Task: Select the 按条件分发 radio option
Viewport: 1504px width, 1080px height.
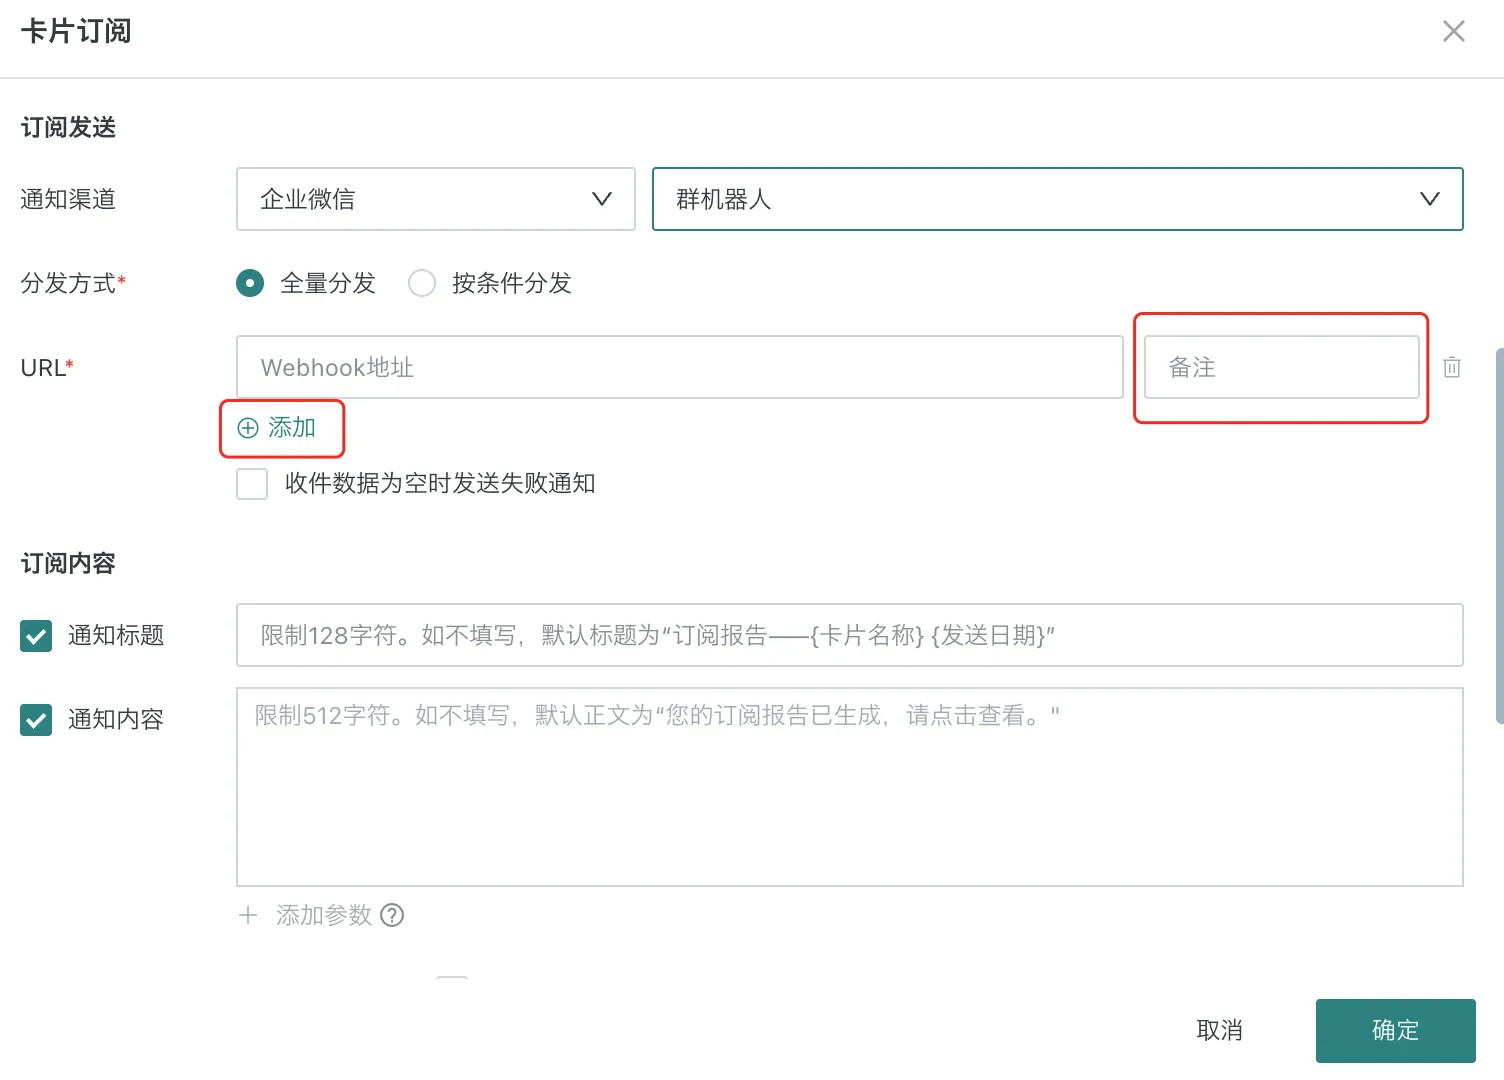Action: pyautogui.click(x=422, y=283)
